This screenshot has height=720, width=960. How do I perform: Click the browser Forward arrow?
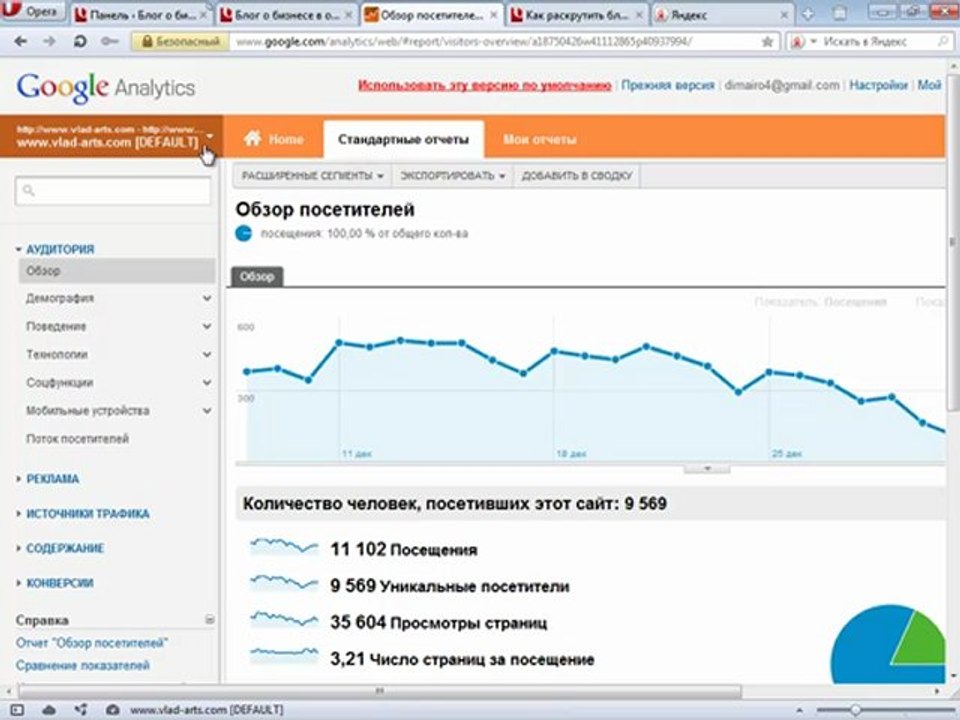point(50,42)
